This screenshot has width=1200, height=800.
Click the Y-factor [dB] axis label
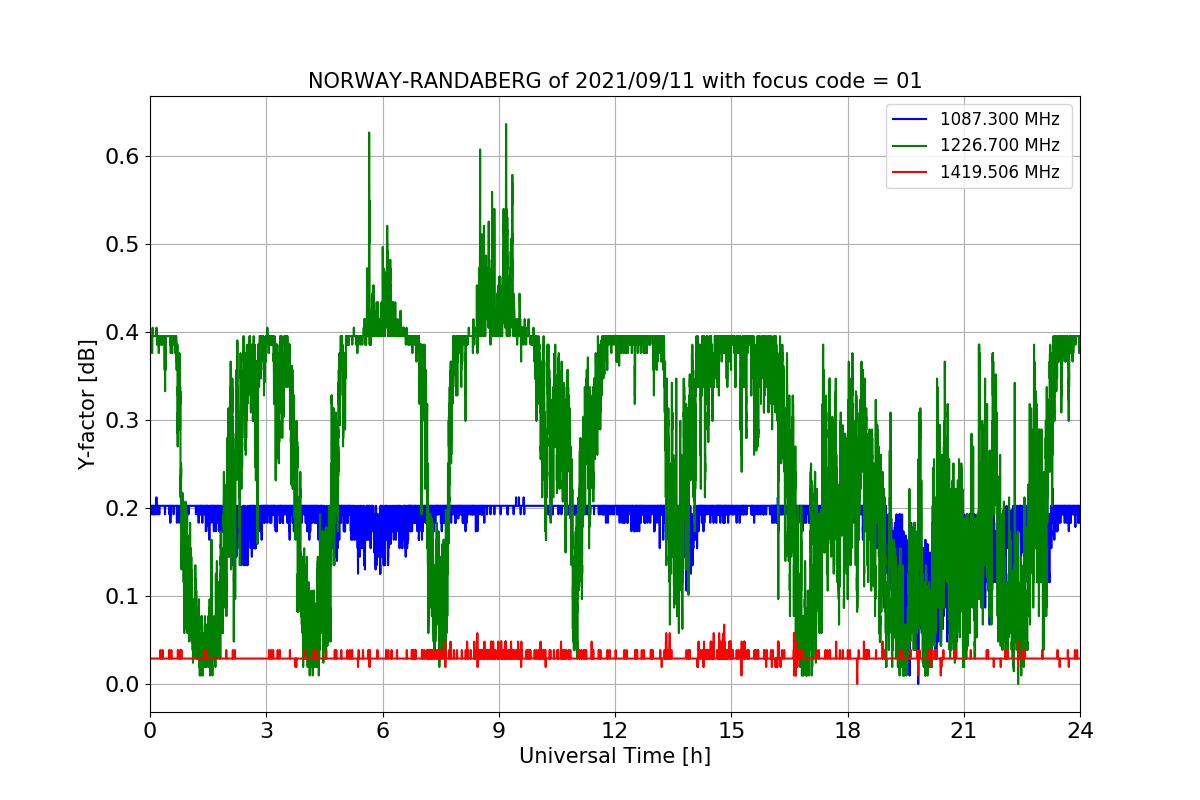coord(88,405)
